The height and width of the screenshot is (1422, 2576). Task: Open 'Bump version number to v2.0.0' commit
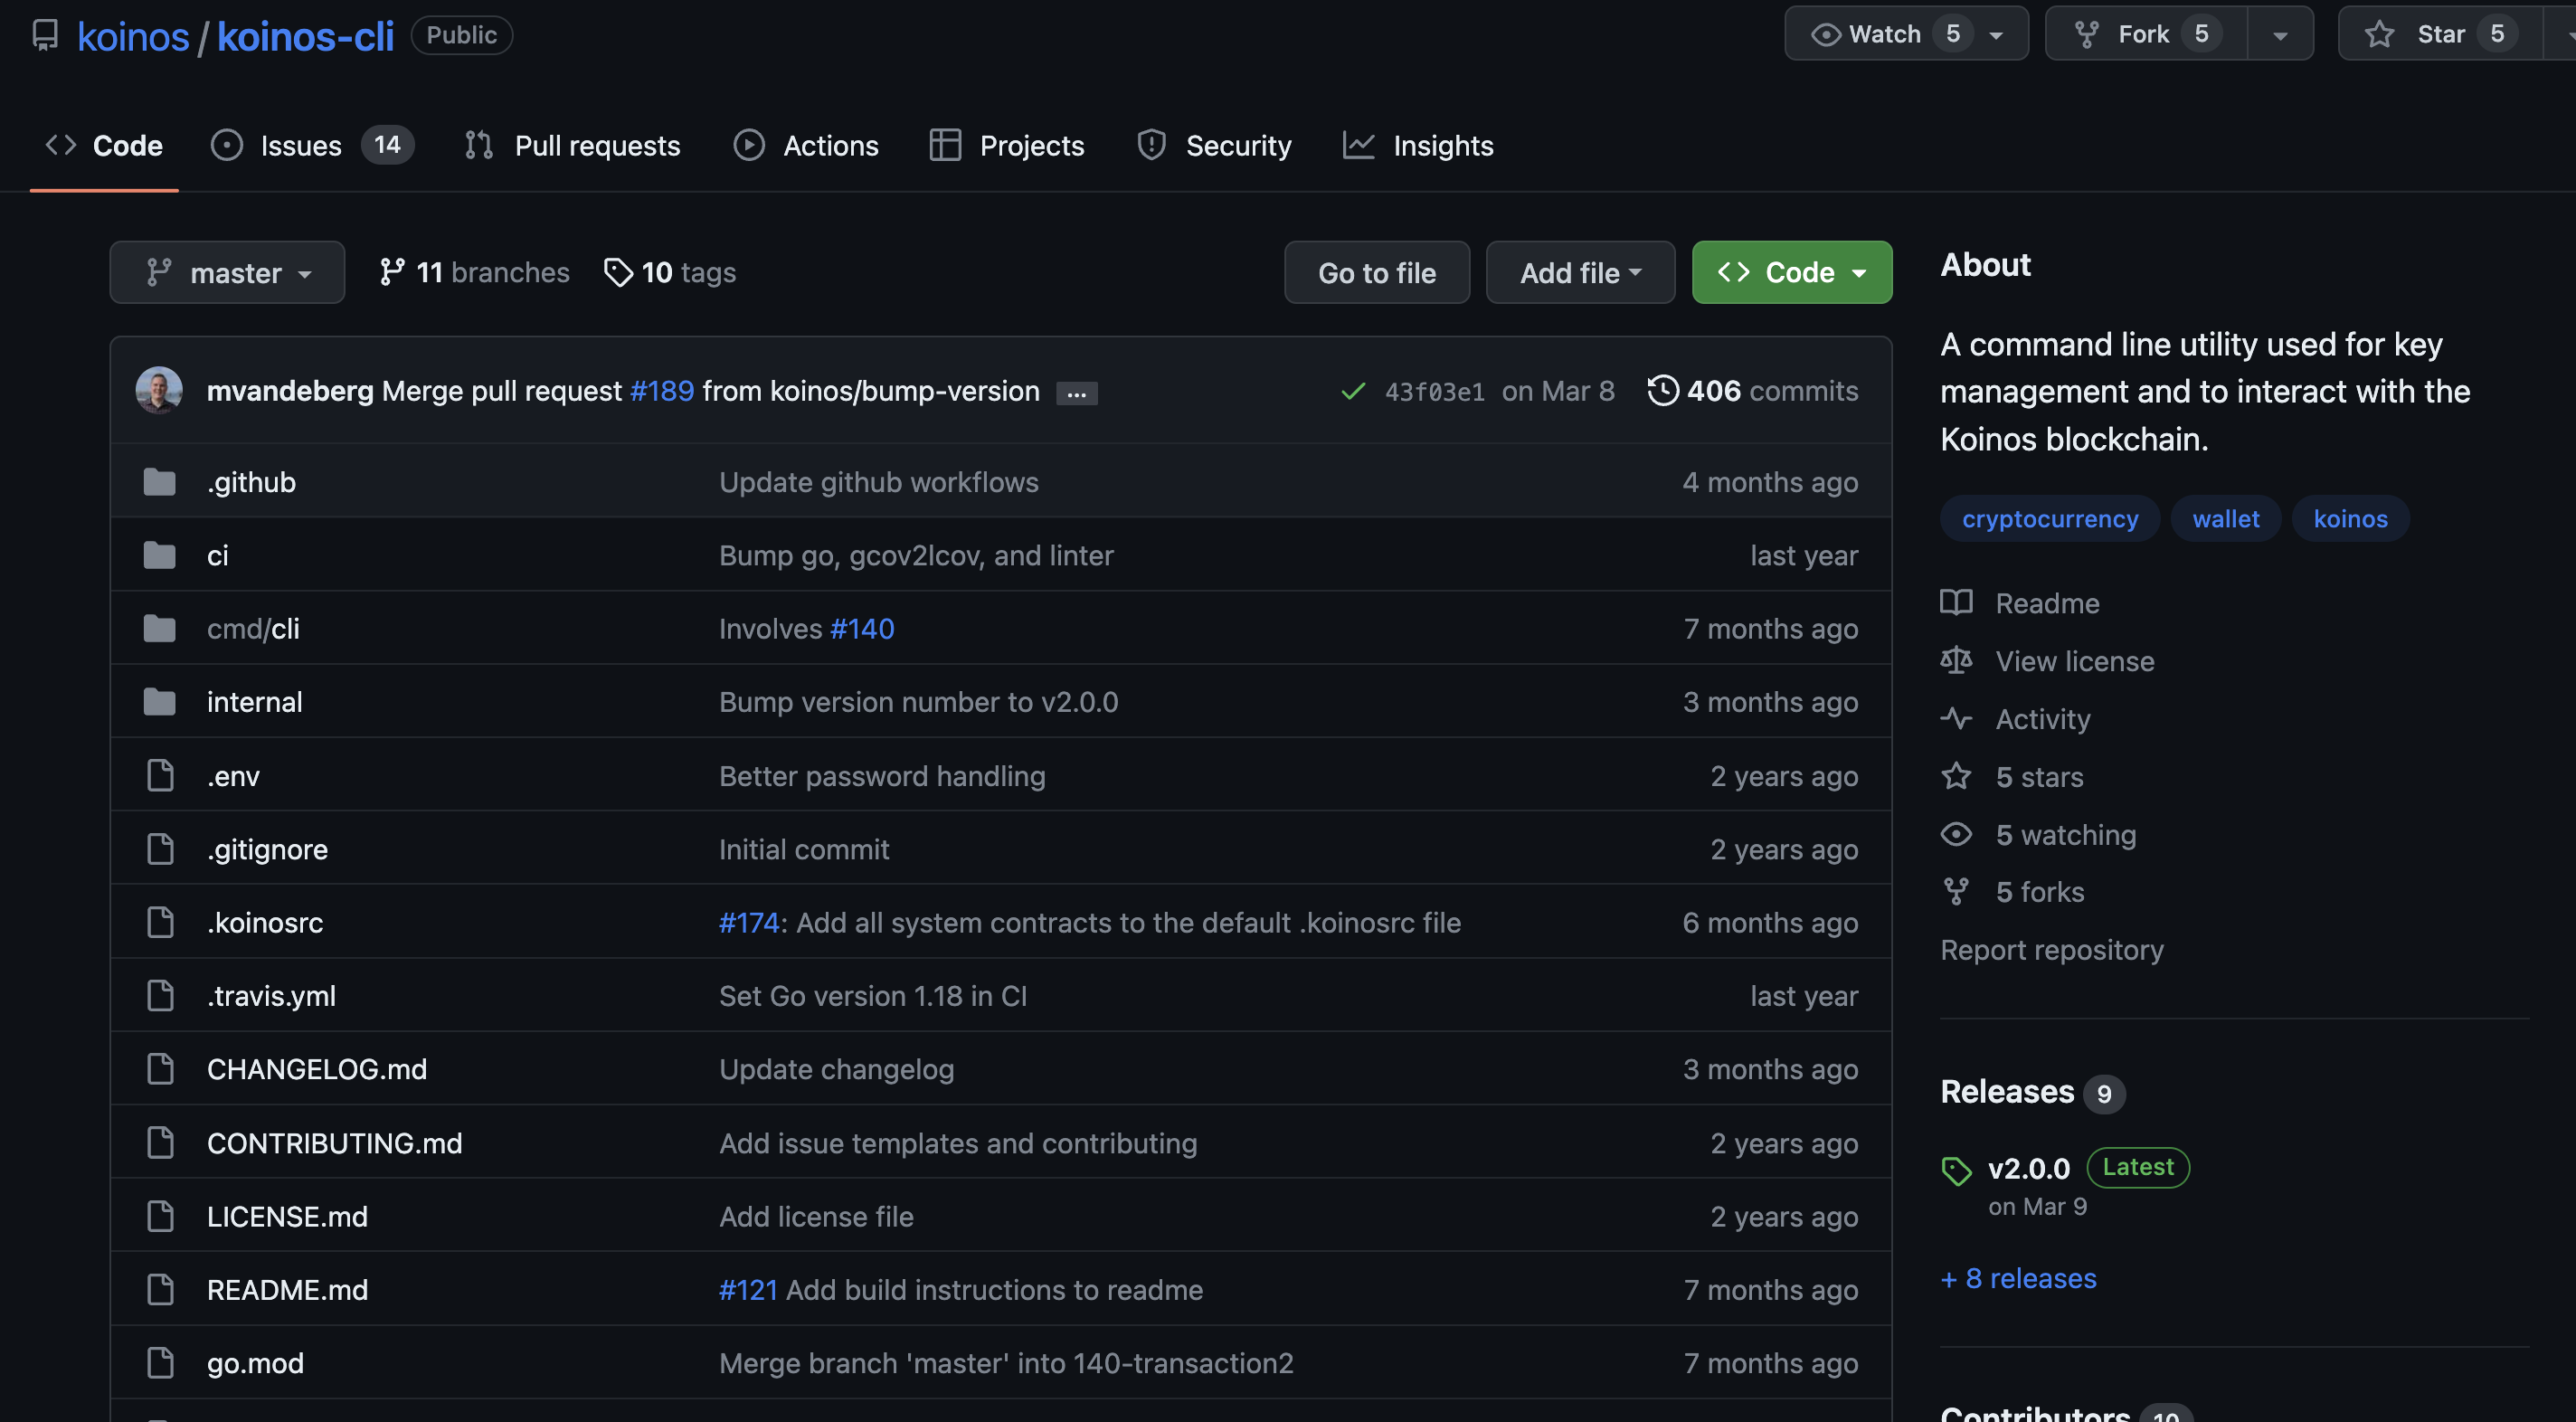pyautogui.click(x=918, y=702)
